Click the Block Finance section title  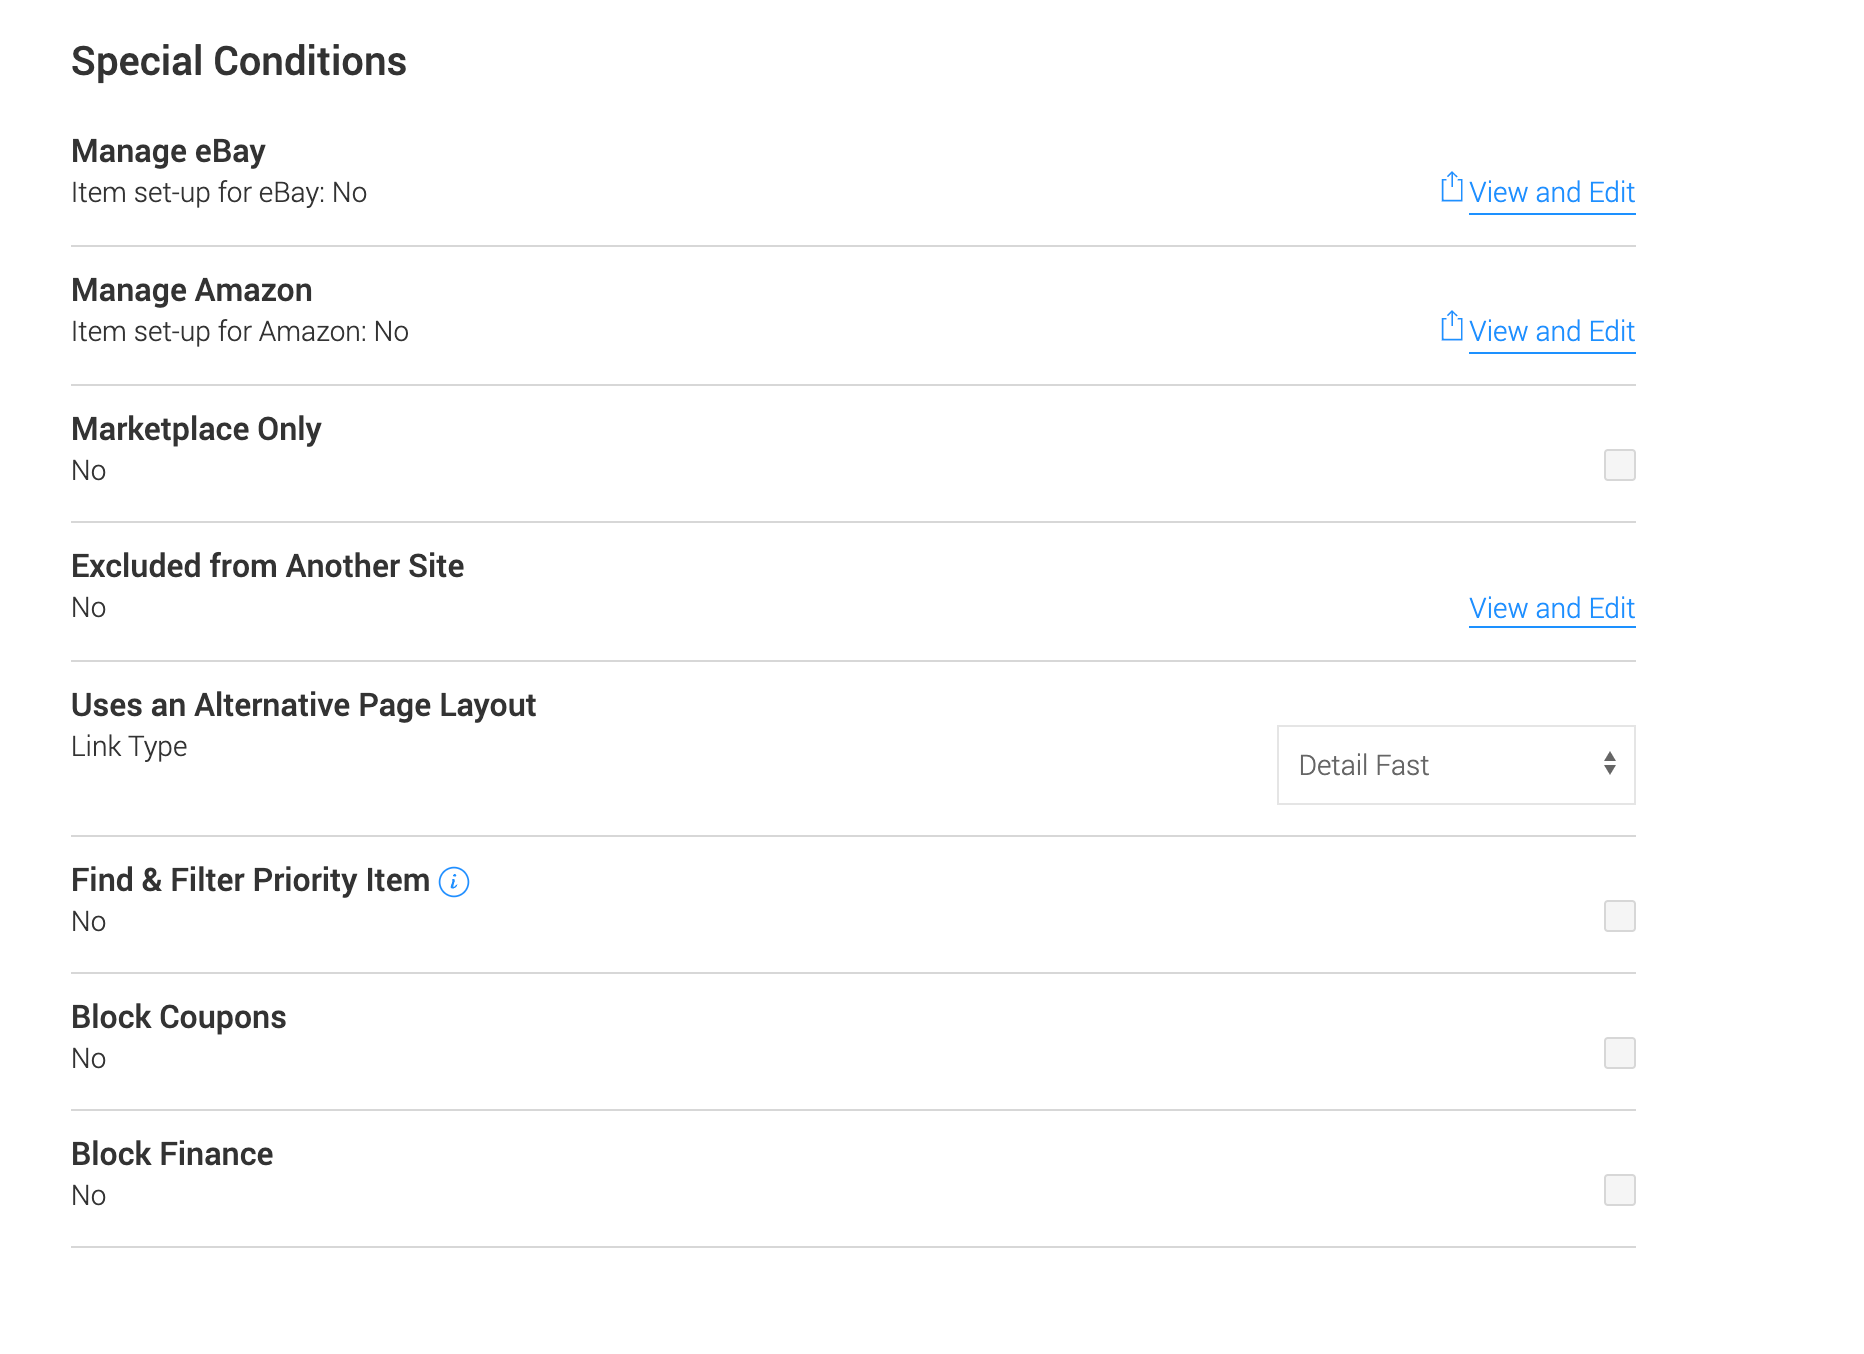(172, 1154)
